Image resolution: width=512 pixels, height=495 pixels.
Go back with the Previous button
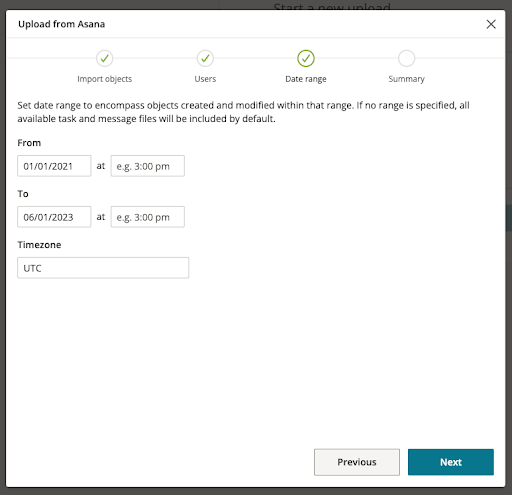point(357,462)
